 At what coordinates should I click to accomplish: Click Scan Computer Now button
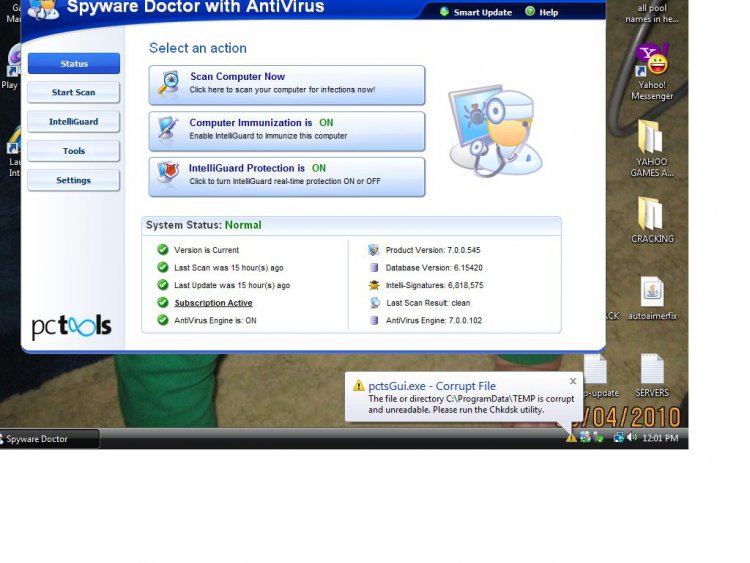tap(287, 85)
